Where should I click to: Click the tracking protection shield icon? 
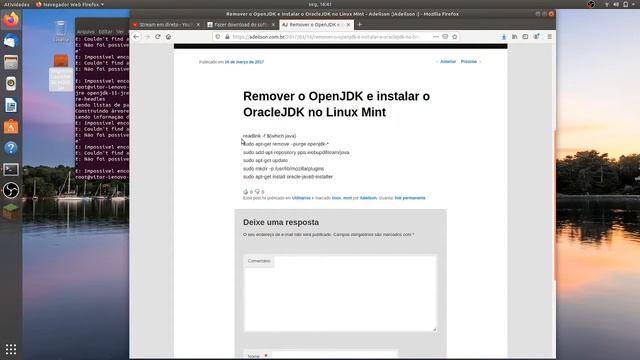(x=218, y=37)
